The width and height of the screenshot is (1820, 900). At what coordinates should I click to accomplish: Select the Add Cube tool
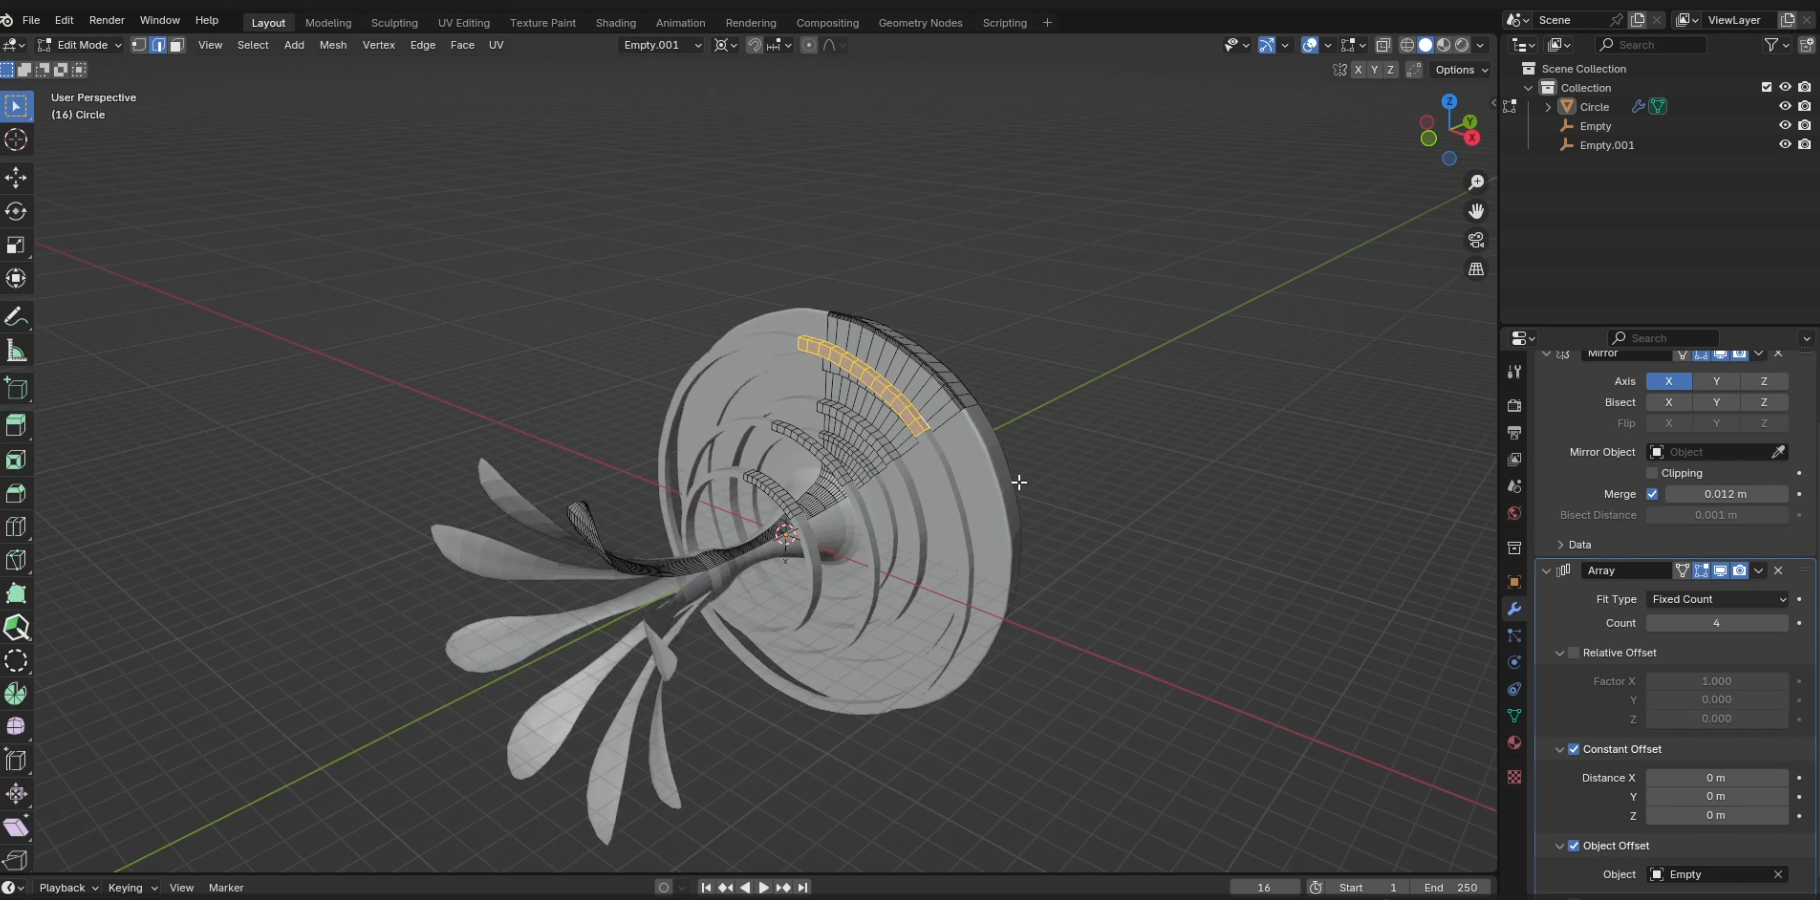[x=16, y=388]
